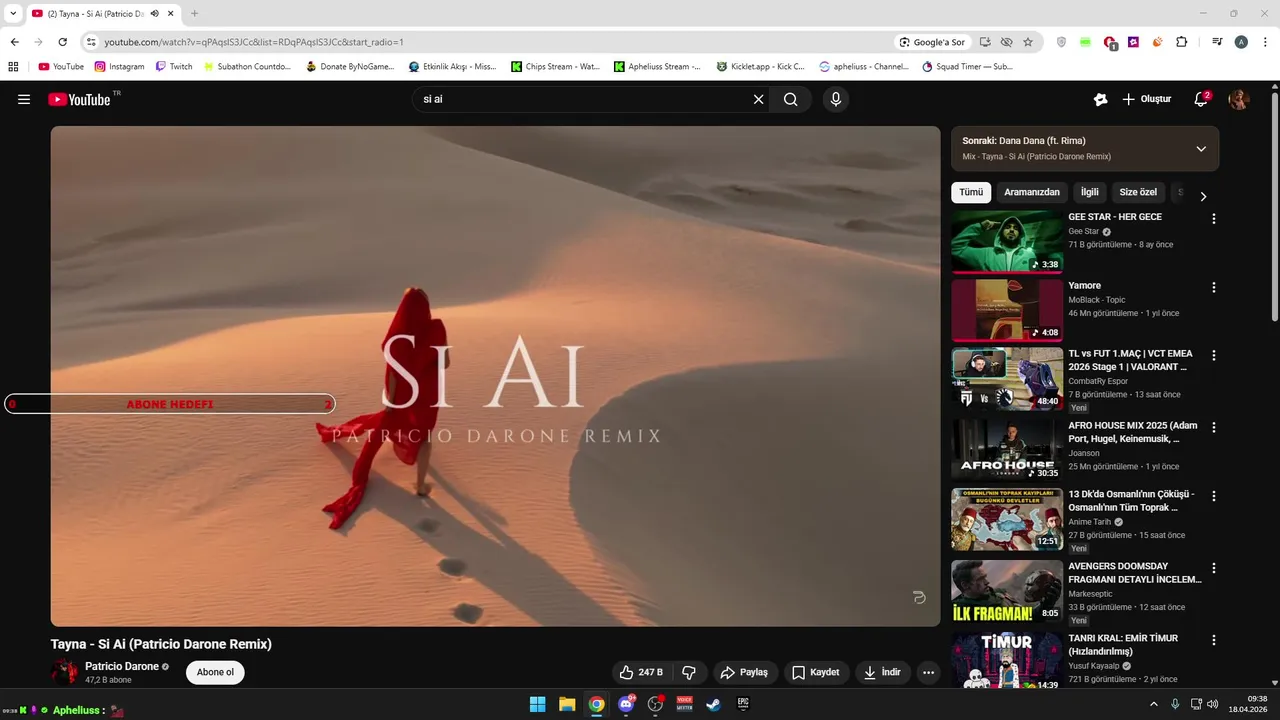Select the İlgili filter chip
The image size is (1280, 720).
1089,192
